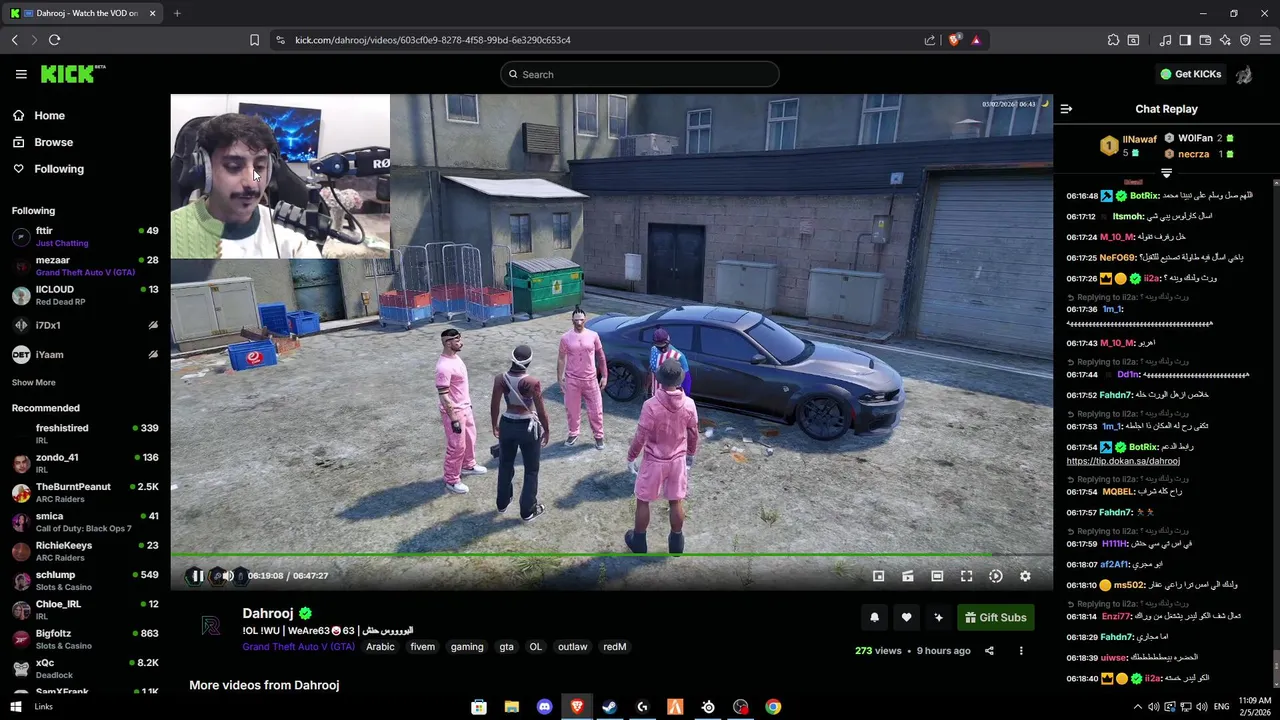This screenshot has height=720, width=1280.
Task: Select the redM tag
Action: pyautogui.click(x=615, y=647)
